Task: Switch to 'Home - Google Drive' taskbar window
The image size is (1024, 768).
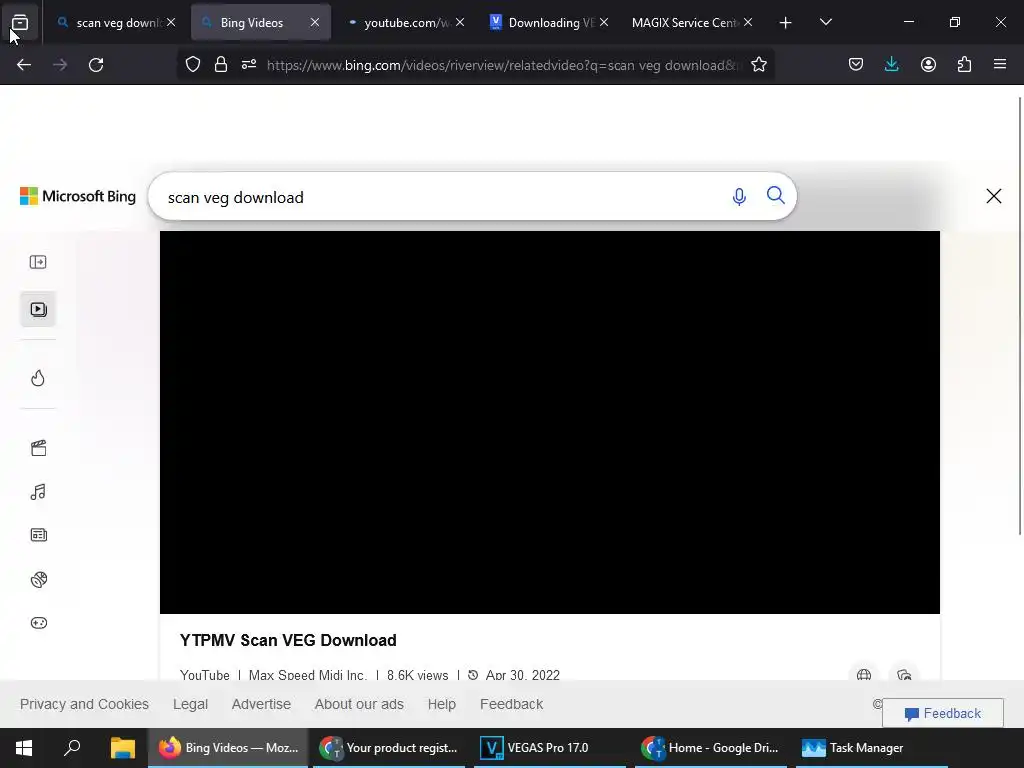Action: [x=711, y=748]
